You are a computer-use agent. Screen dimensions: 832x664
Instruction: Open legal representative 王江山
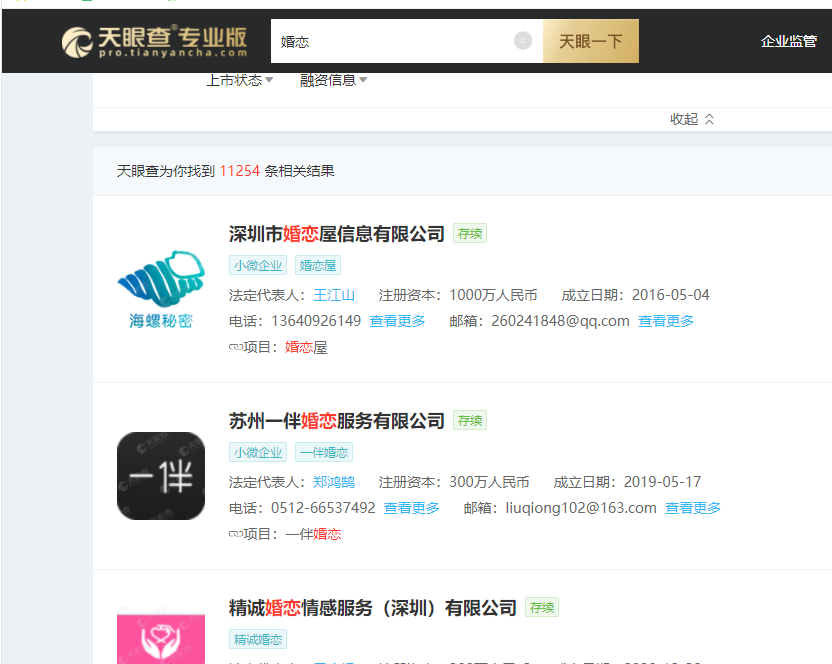click(x=334, y=295)
